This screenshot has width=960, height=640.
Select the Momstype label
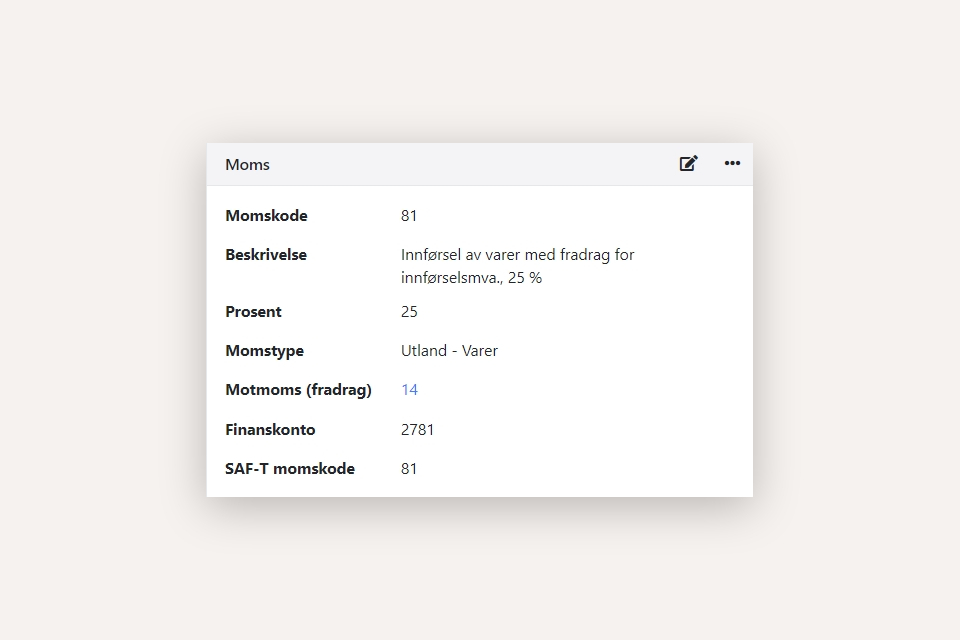264,351
